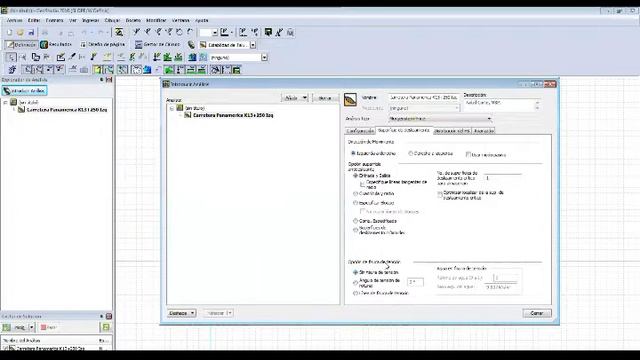This screenshot has height=360, width=640.
Task: Close the Explorador de Análisis panel
Action: point(109,80)
